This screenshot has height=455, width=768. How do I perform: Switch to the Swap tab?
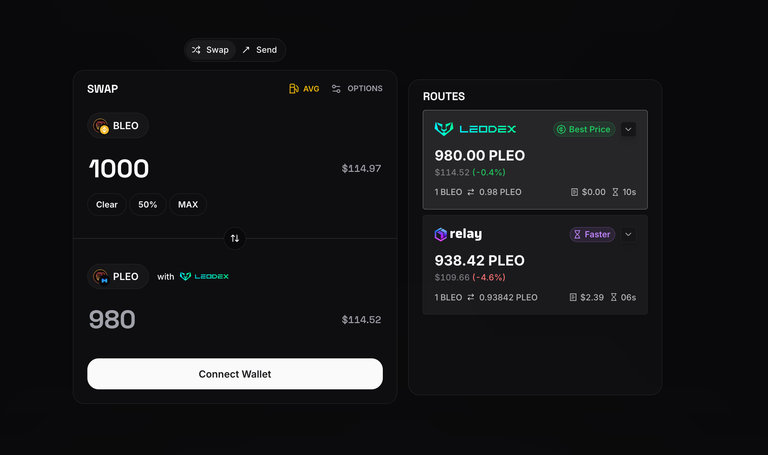[210, 50]
